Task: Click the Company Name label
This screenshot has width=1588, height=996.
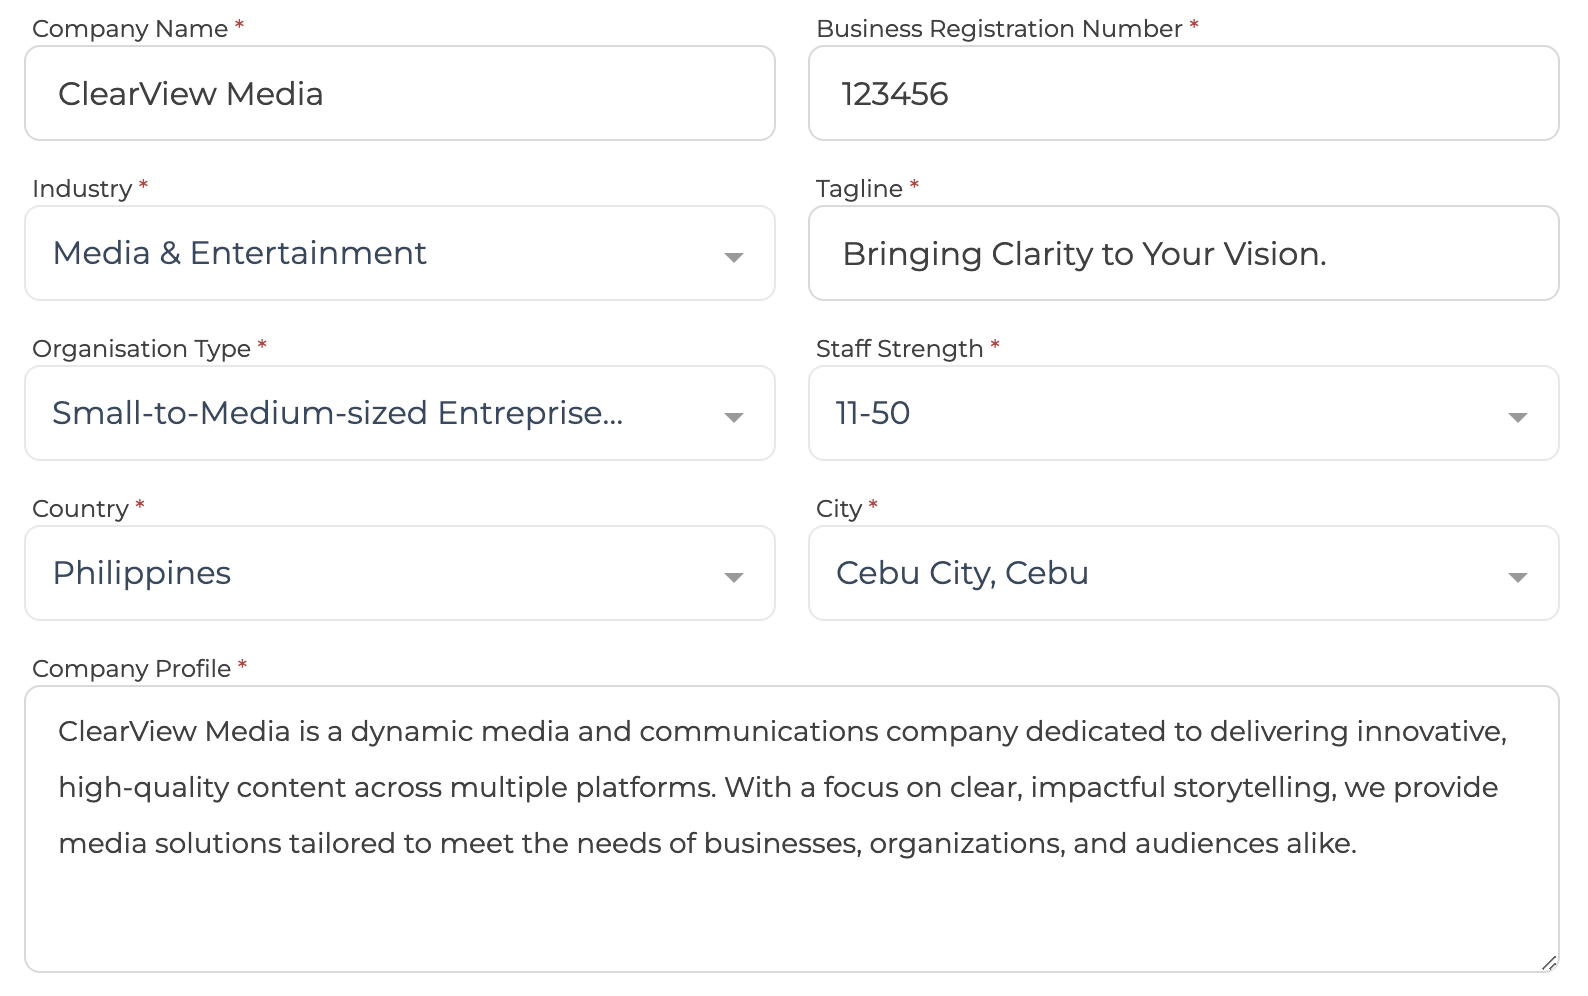Action: point(130,29)
